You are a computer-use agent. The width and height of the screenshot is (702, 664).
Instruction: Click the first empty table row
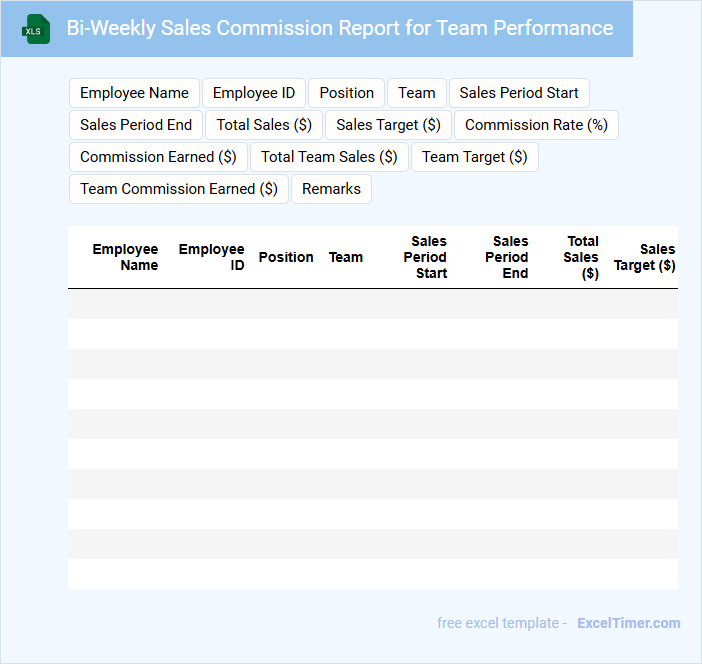(372, 304)
